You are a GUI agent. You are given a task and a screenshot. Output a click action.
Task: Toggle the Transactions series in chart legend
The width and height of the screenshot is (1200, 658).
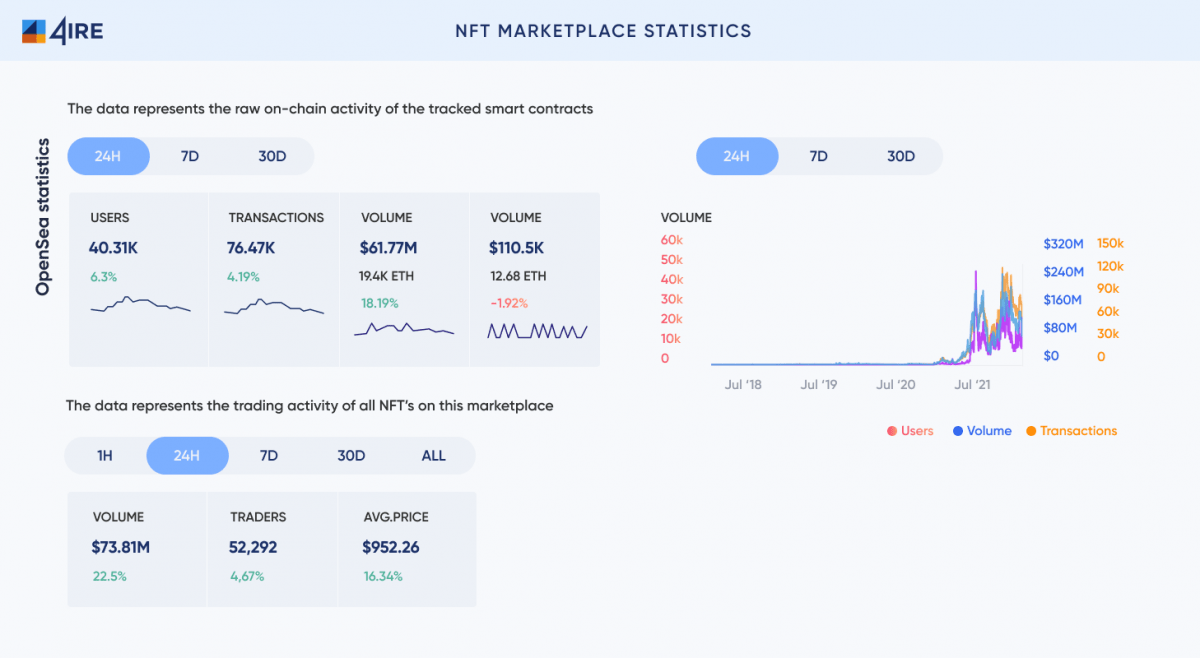pyautogui.click(x=1071, y=431)
